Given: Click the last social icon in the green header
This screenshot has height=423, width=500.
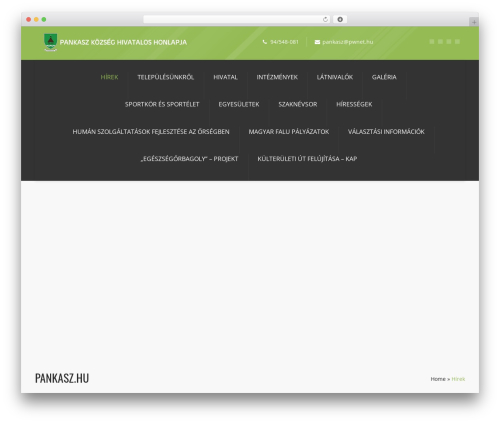Looking at the screenshot, I should point(457,42).
